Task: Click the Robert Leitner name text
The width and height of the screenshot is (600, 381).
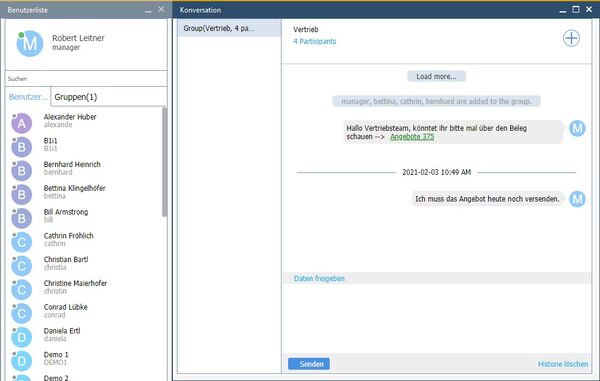Action: [x=78, y=38]
